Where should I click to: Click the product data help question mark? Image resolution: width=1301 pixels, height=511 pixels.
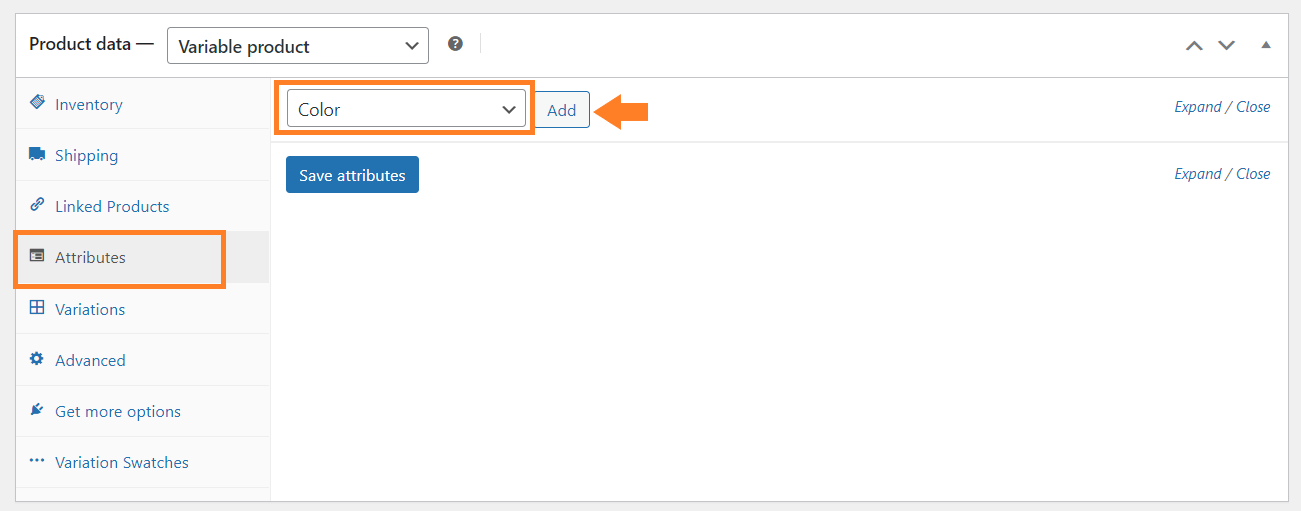(x=455, y=44)
